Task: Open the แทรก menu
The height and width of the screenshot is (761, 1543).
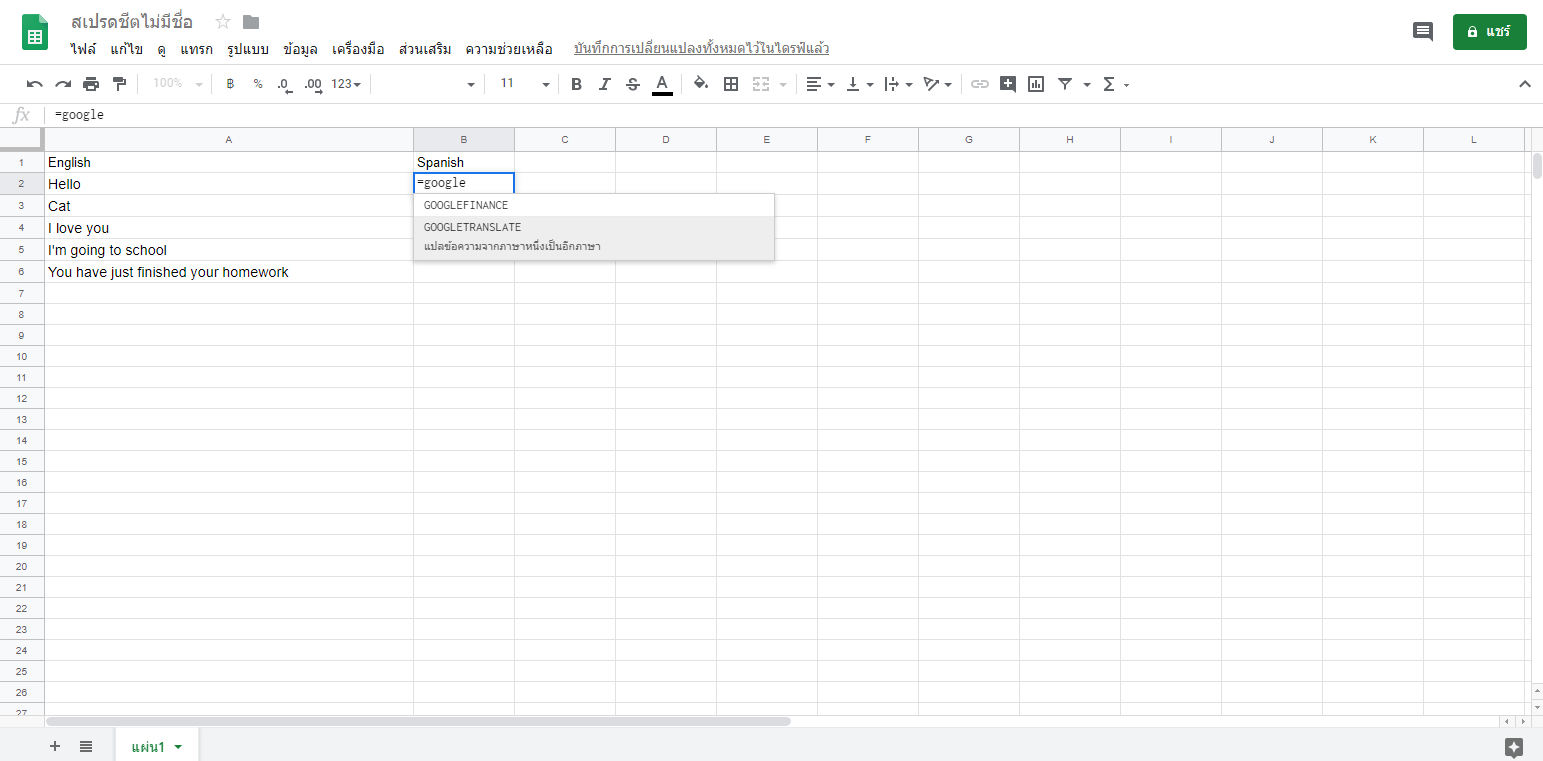Action: [197, 48]
